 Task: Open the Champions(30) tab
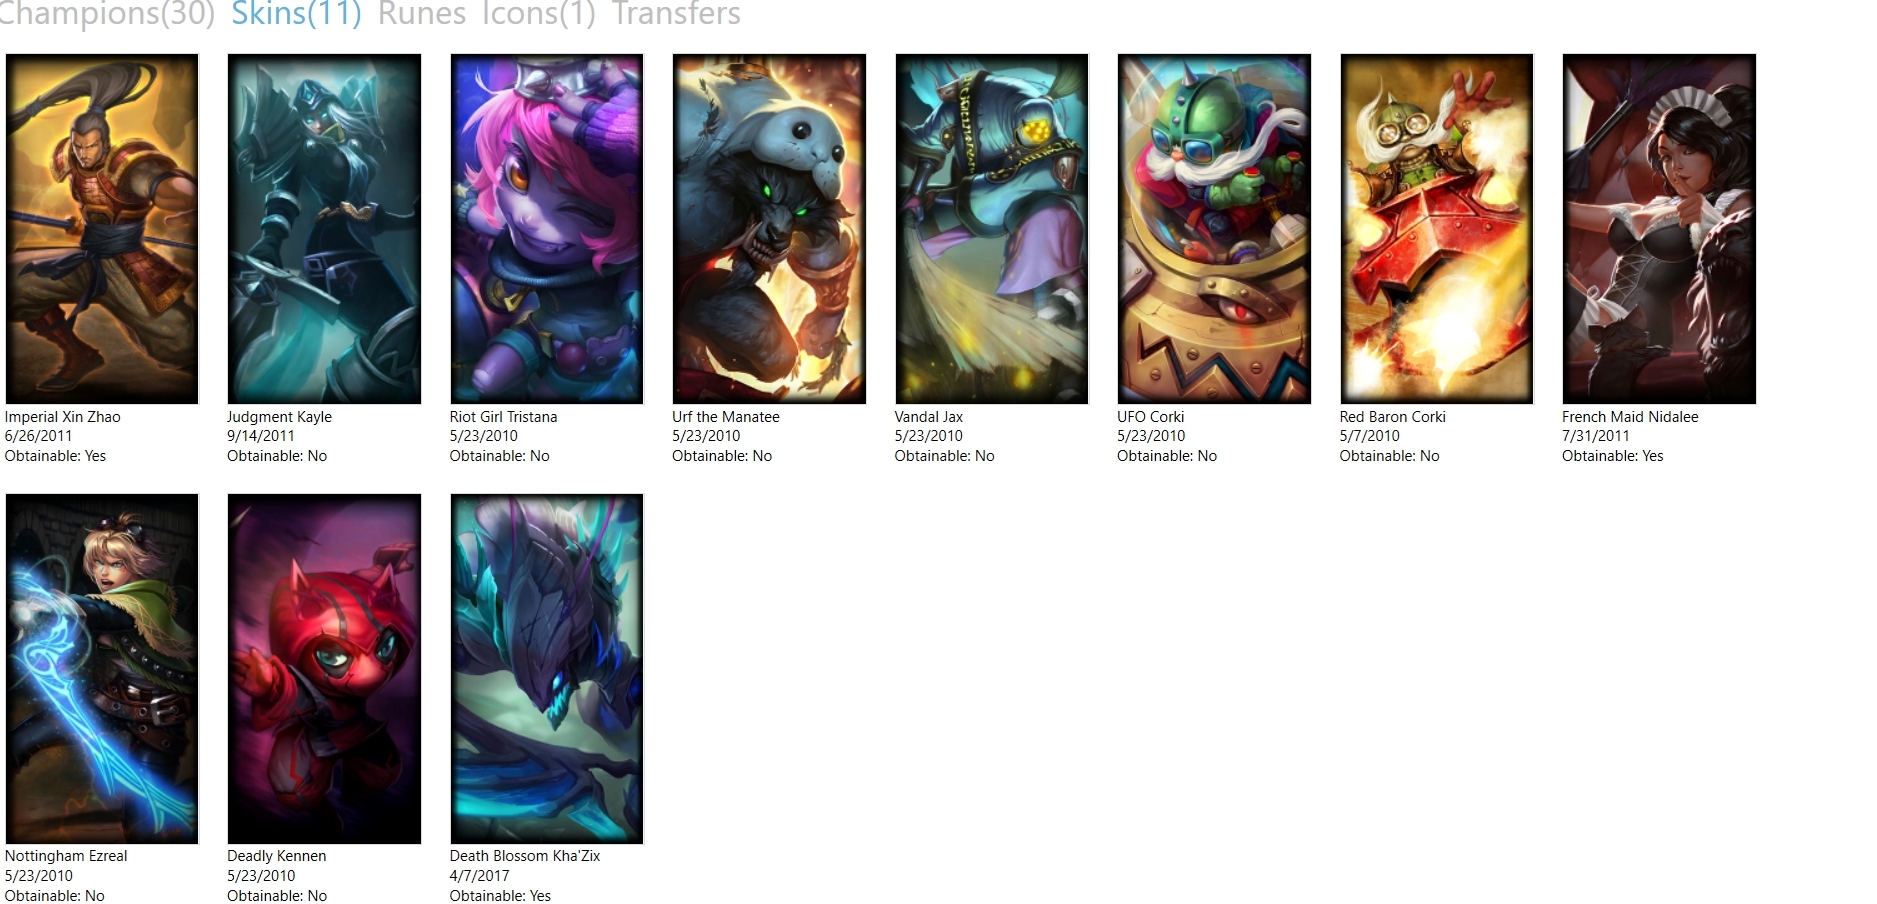pos(105,14)
